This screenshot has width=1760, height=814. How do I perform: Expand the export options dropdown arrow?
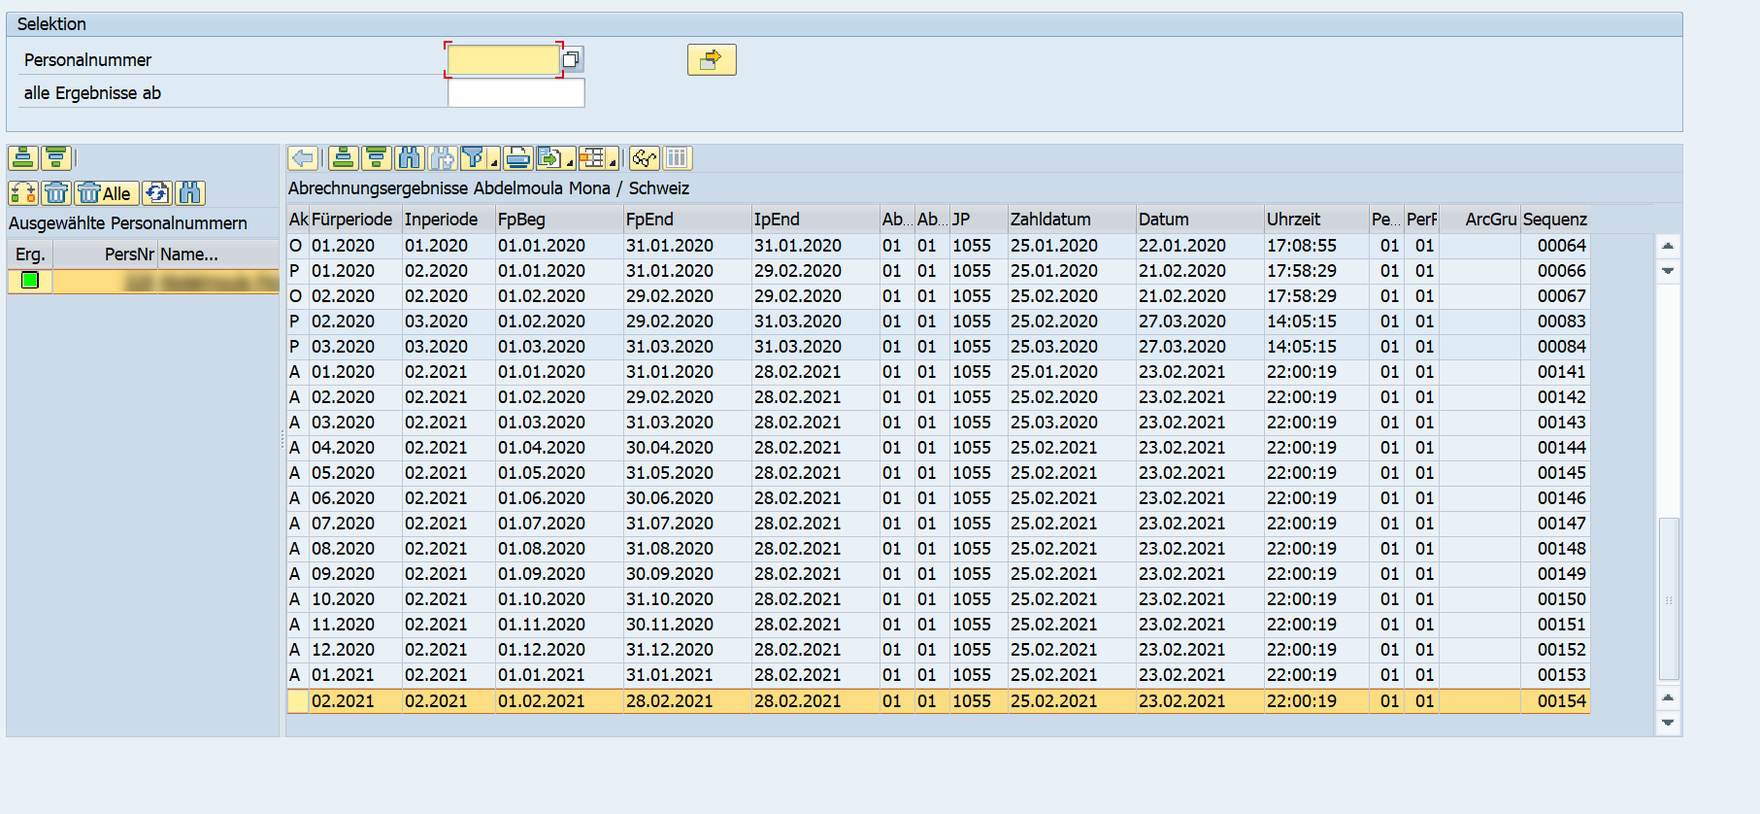click(x=569, y=163)
